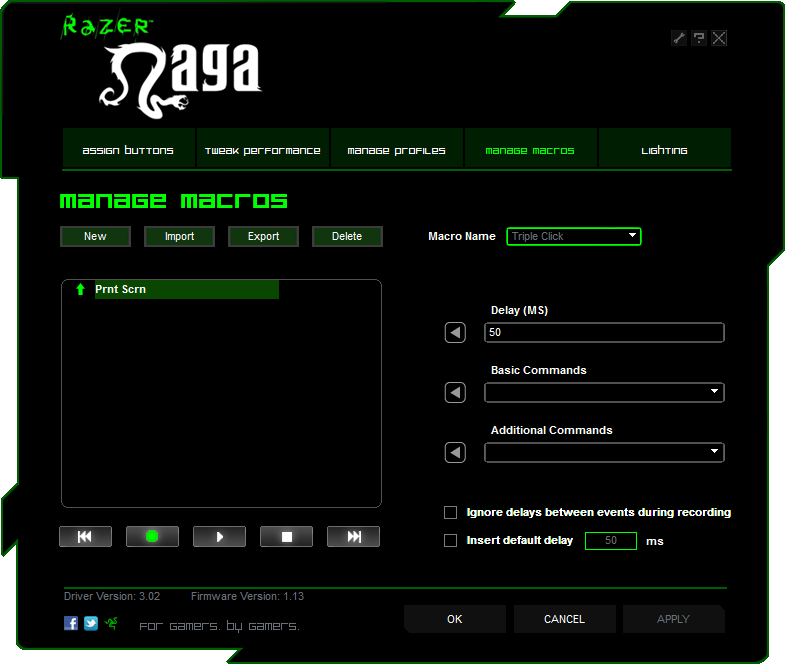Click the Export button

[x=263, y=236]
